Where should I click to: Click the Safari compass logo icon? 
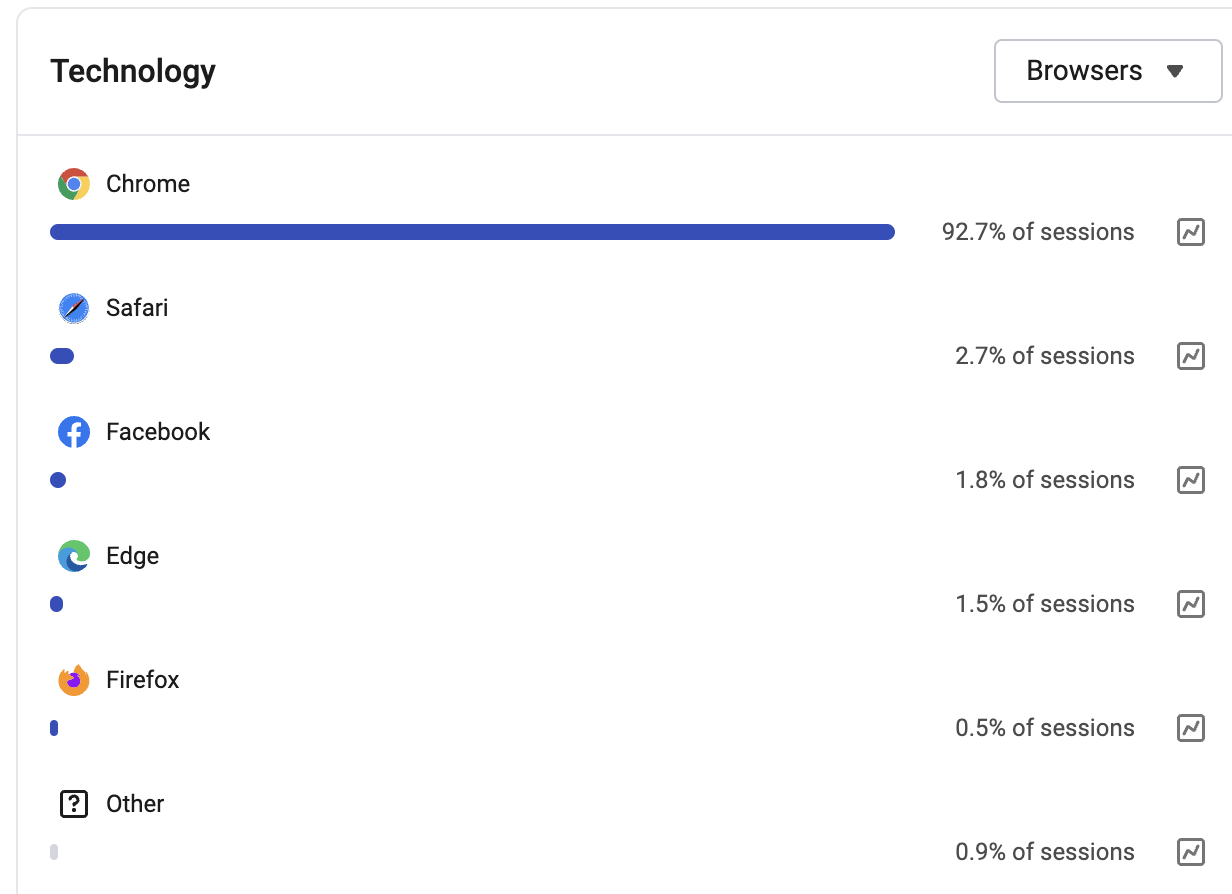coord(74,308)
